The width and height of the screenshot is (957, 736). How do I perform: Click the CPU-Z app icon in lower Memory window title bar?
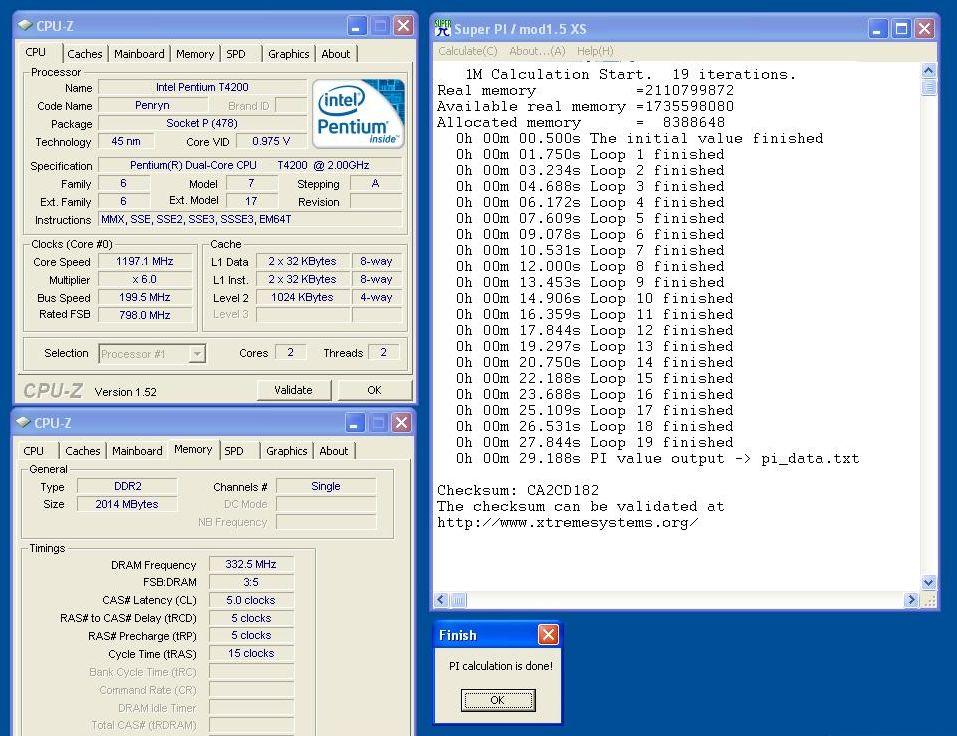tap(23, 422)
